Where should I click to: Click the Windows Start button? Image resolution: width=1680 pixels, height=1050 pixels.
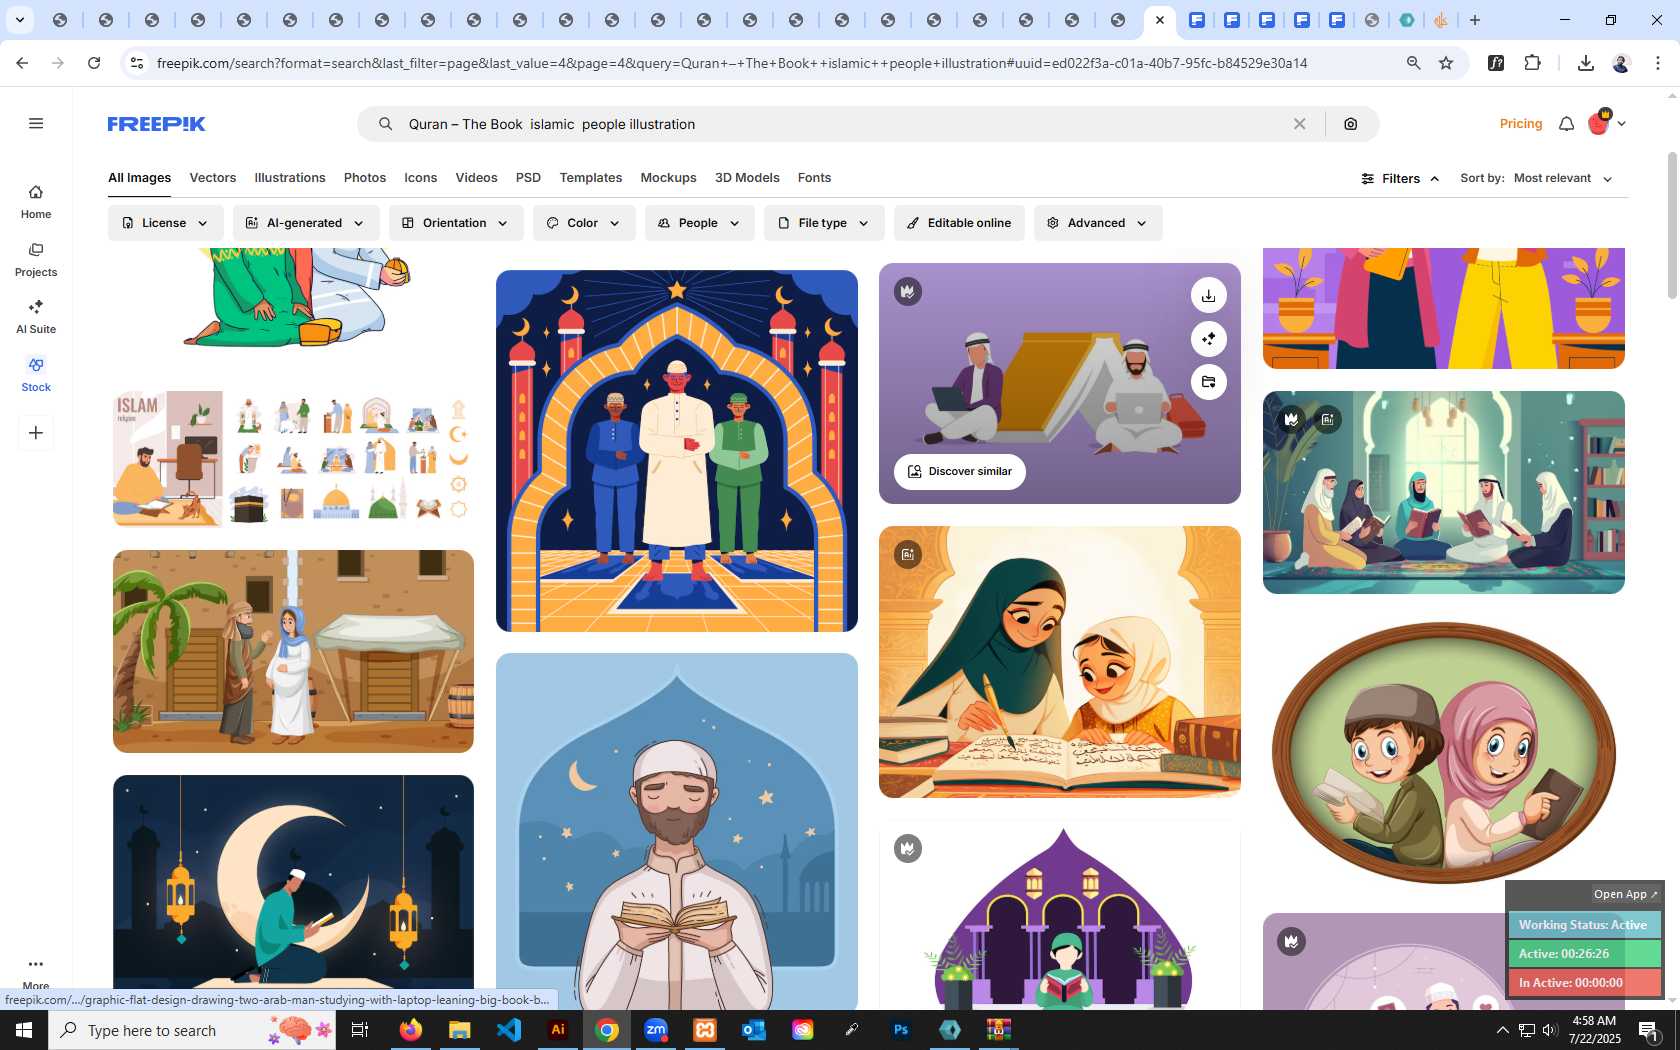tap(24, 1030)
